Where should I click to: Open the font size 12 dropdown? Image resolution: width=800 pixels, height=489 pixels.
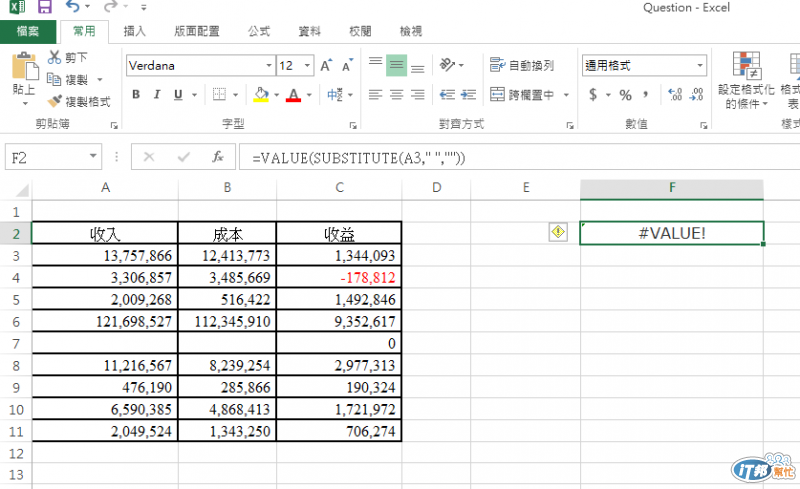(307, 65)
